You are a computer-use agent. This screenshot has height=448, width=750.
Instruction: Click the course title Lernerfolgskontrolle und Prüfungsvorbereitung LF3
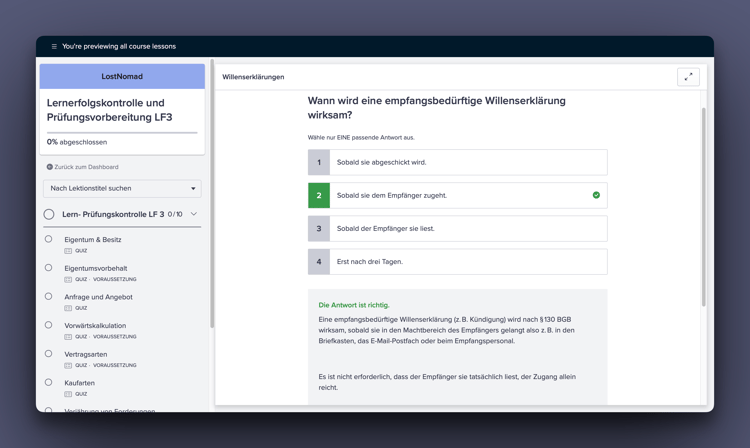[110, 110]
